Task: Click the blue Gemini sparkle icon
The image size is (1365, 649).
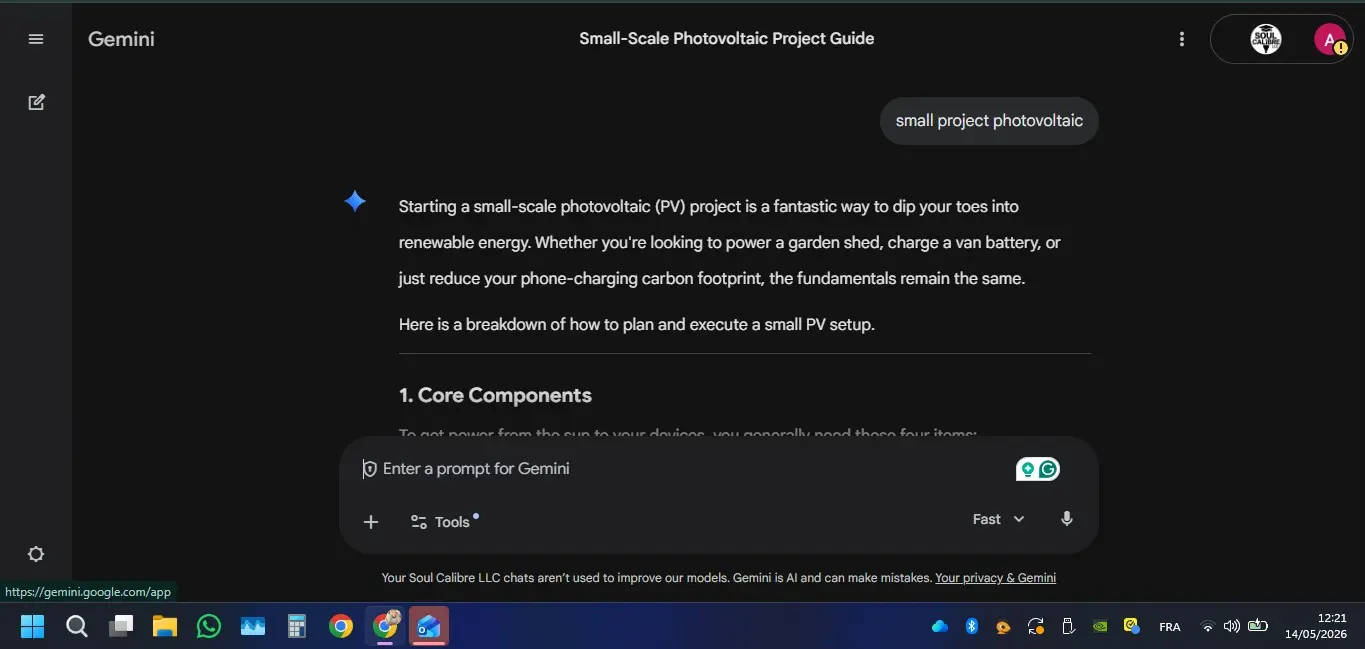Action: [x=355, y=202]
